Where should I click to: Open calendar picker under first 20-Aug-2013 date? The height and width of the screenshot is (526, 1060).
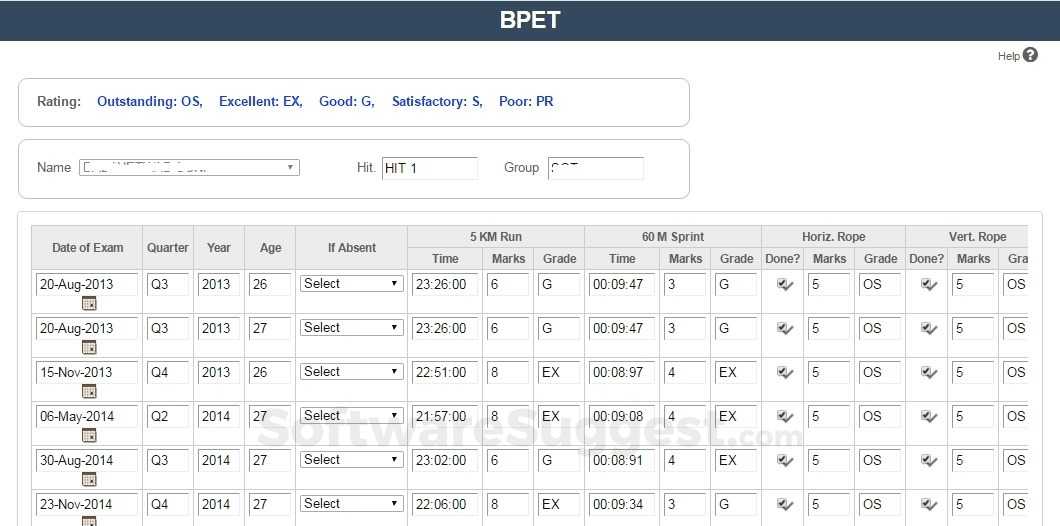point(89,303)
